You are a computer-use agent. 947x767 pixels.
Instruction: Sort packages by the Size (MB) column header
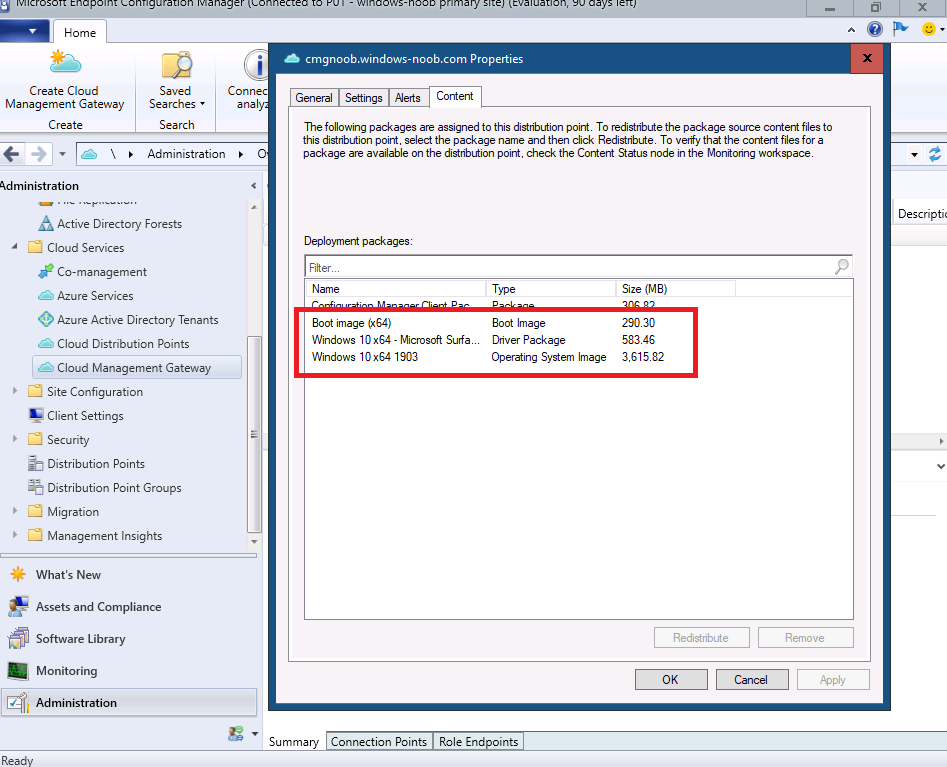pyautogui.click(x=676, y=289)
